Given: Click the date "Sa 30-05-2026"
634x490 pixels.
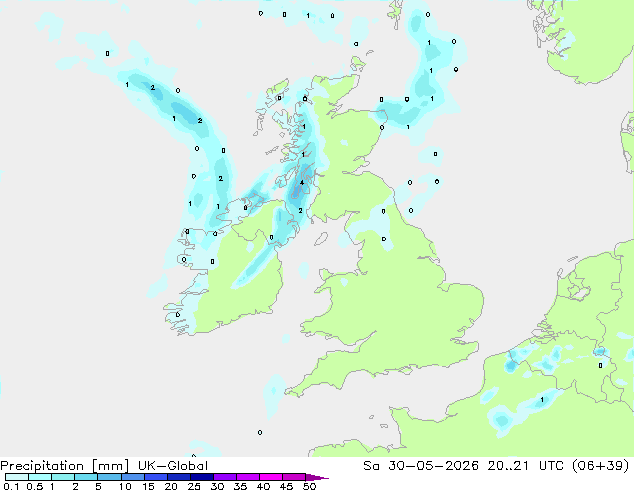Looking at the screenshot, I should [421, 466].
